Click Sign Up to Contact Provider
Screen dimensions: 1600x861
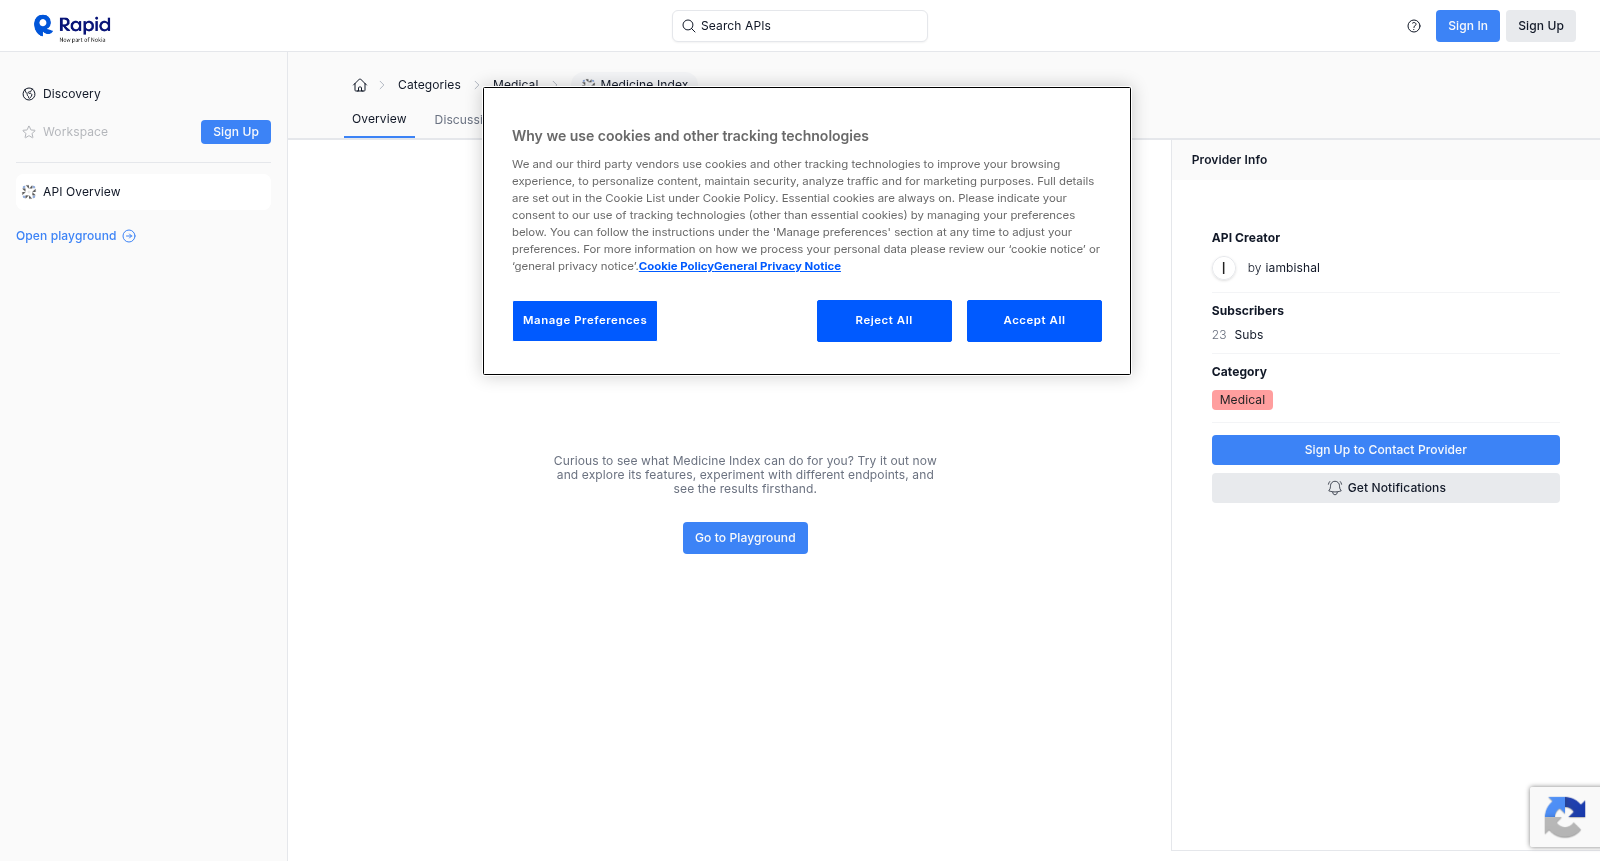click(1385, 450)
